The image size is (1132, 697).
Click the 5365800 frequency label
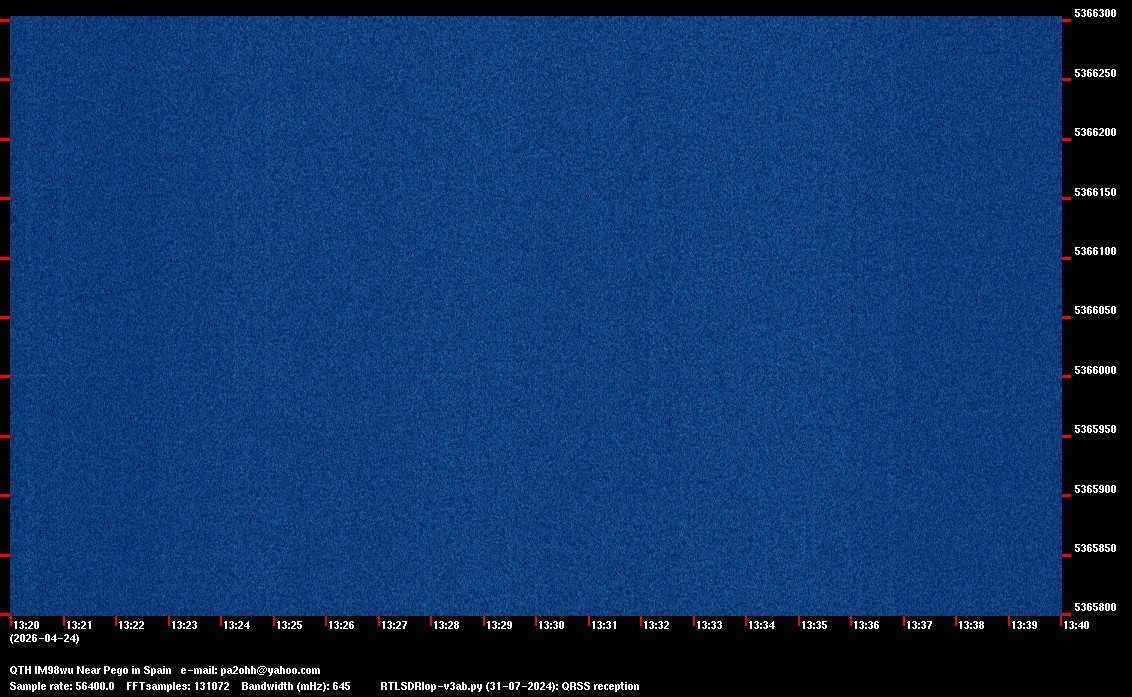click(1094, 608)
